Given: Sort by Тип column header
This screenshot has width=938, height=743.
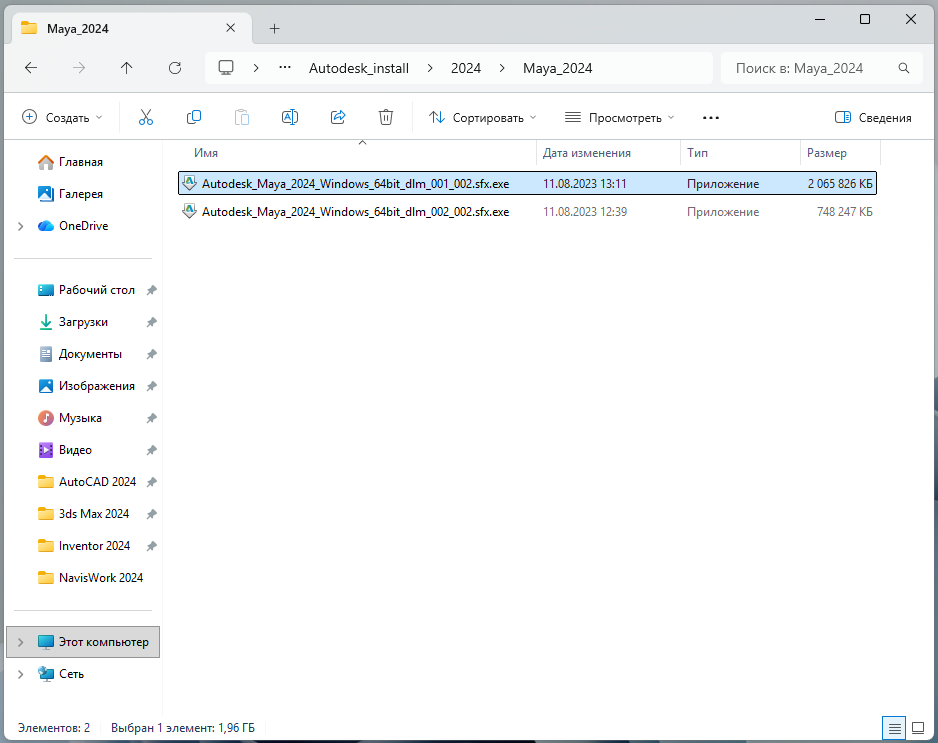Looking at the screenshot, I should click(x=698, y=153).
